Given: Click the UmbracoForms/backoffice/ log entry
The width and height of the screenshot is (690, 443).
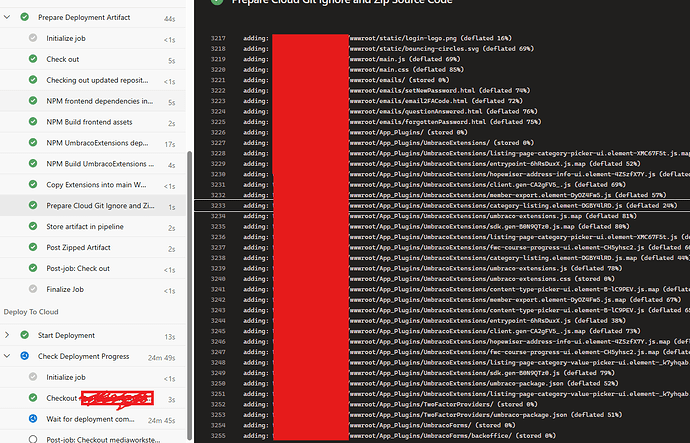Looking at the screenshot, I should pyautogui.click(x=452, y=436).
